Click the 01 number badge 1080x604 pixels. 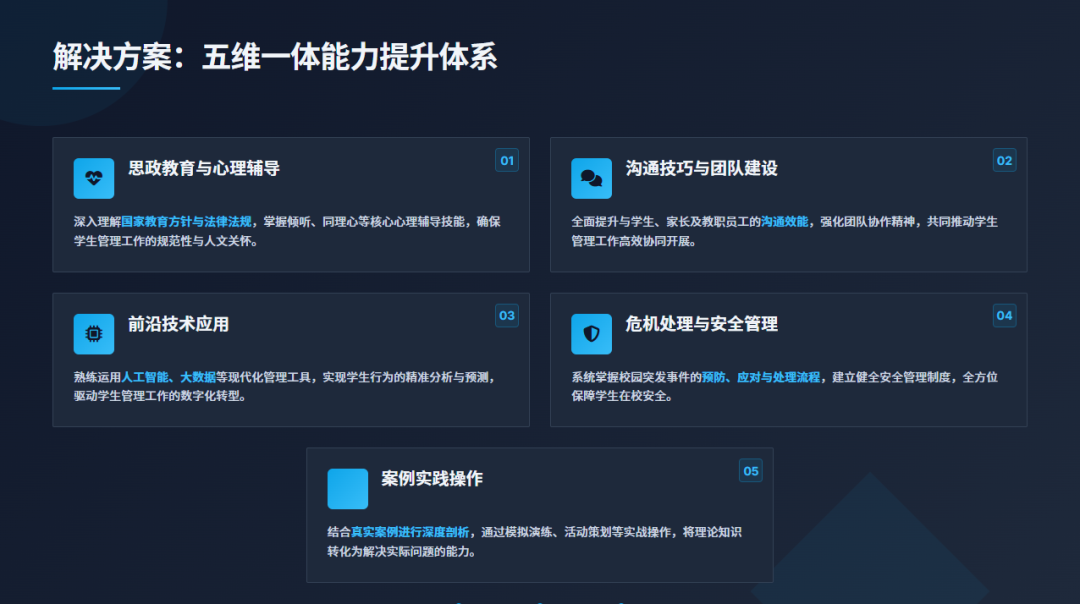coord(505,160)
